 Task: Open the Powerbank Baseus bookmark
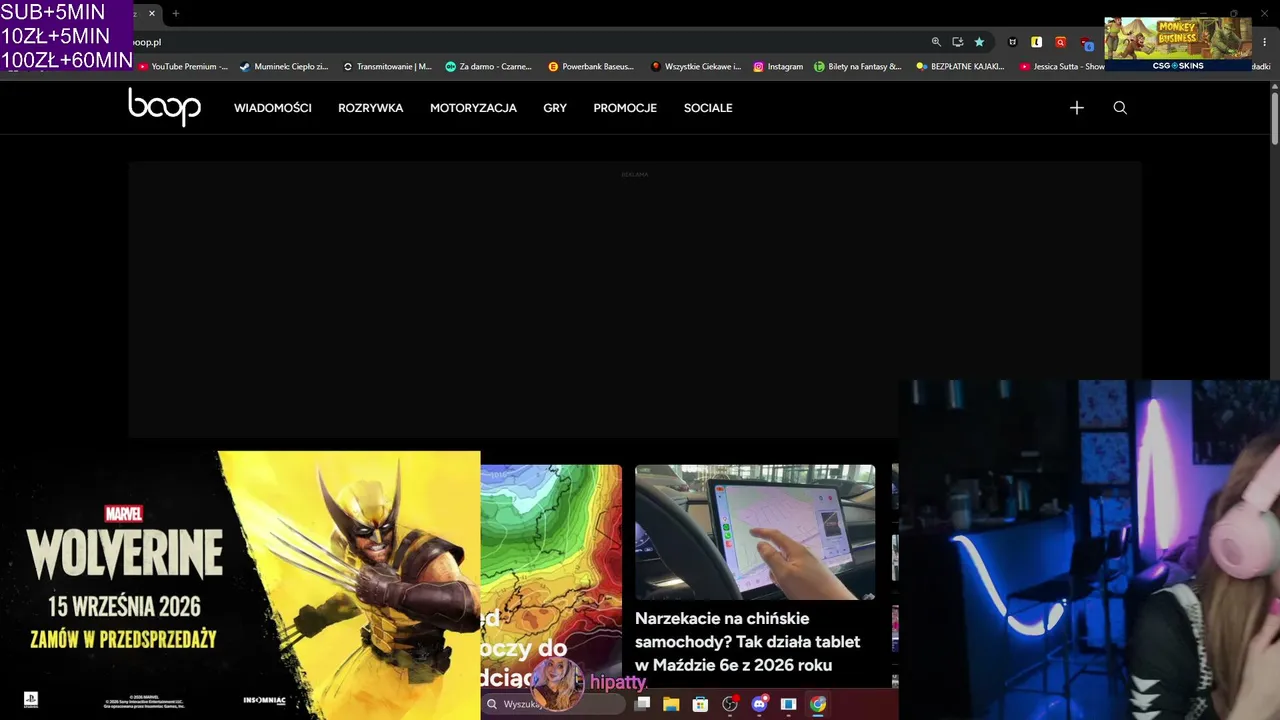(591, 67)
